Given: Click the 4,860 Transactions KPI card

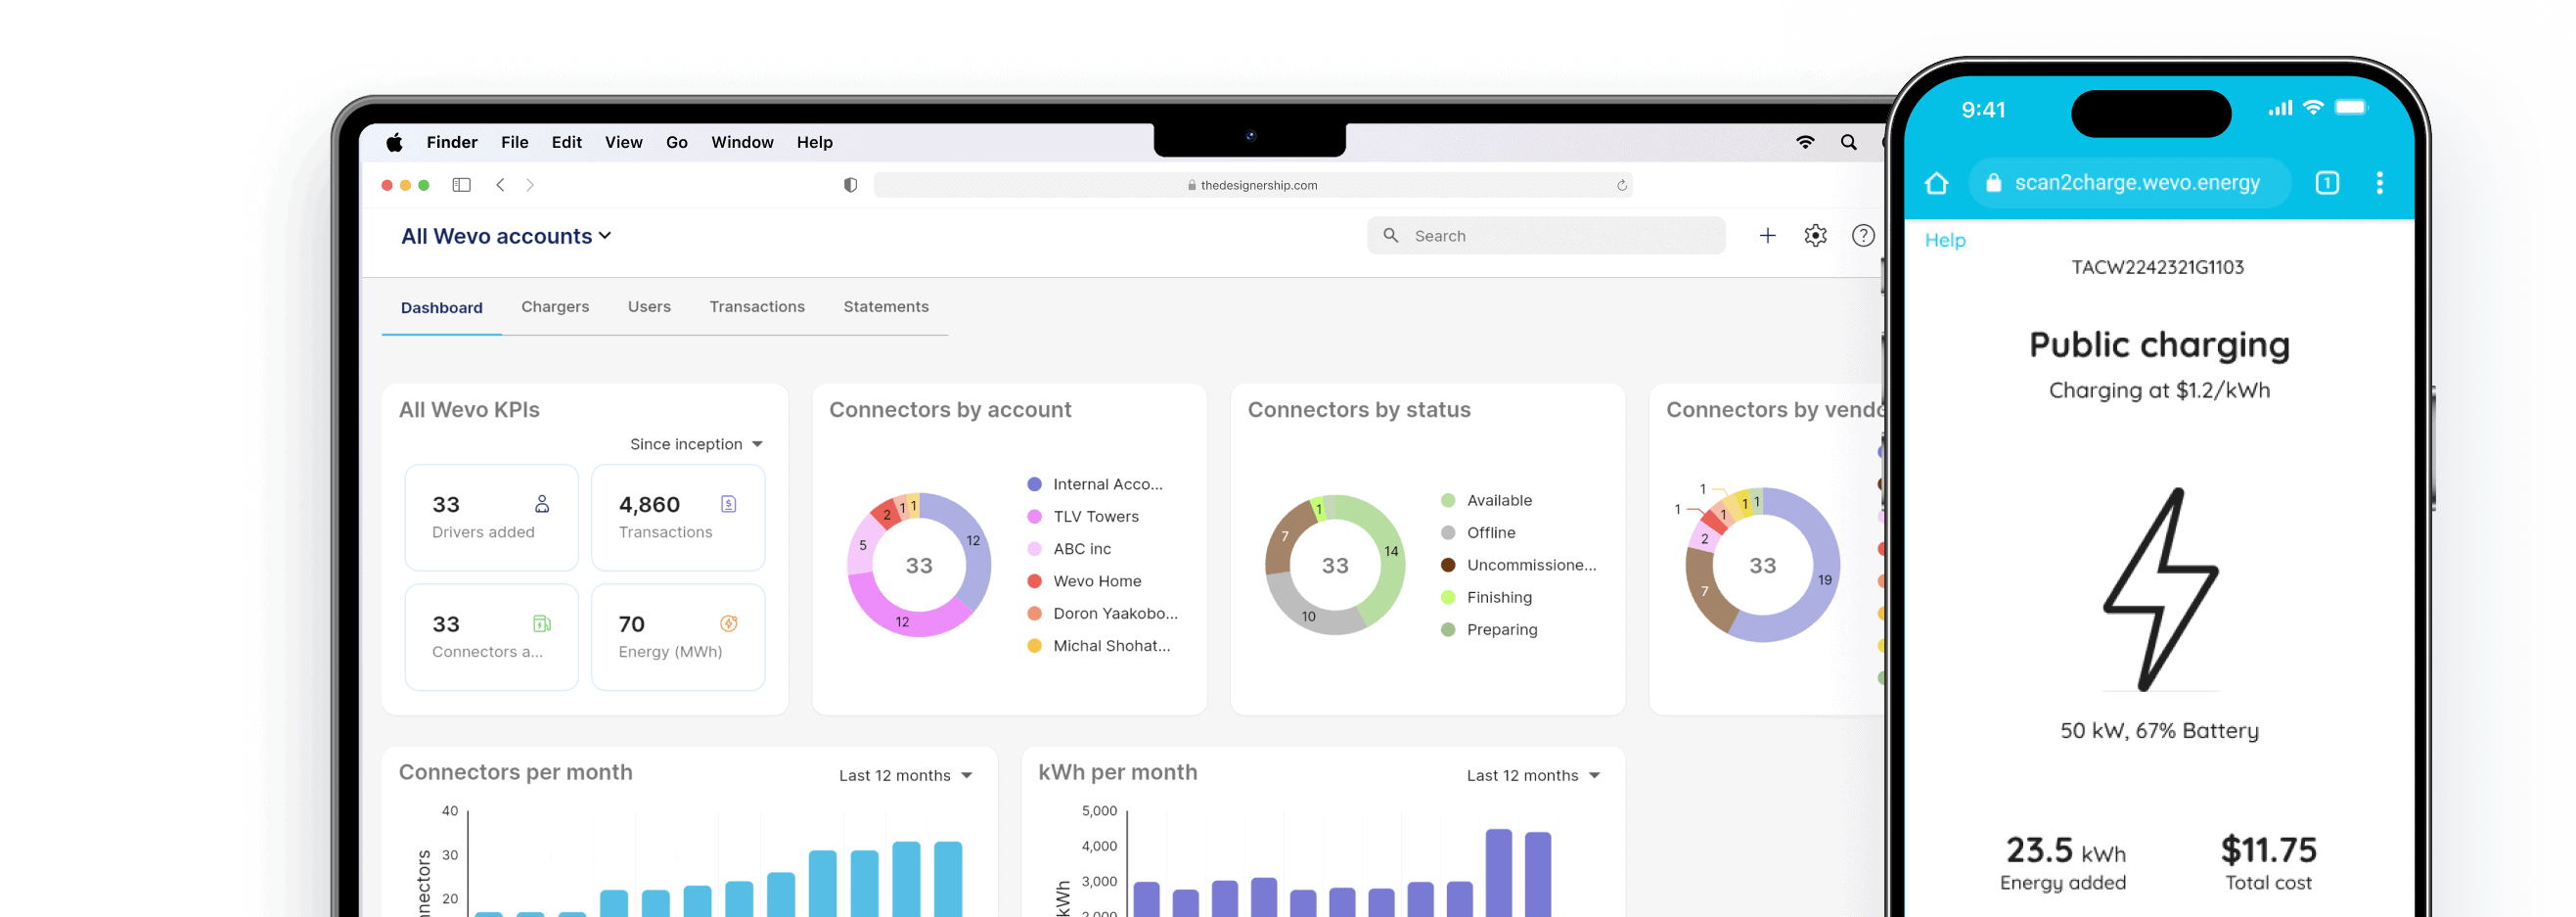Looking at the screenshot, I should 678,517.
